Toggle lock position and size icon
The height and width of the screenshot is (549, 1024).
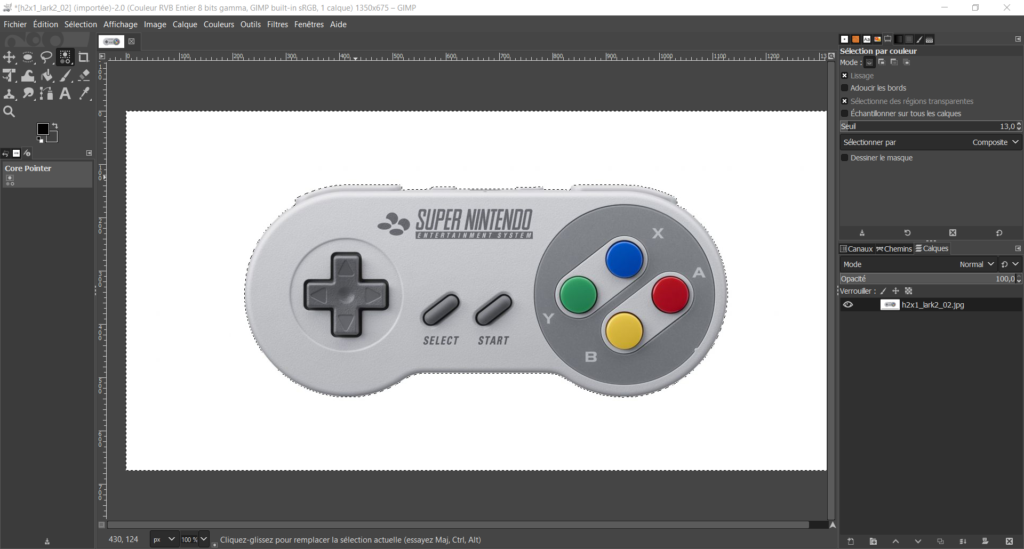click(895, 291)
